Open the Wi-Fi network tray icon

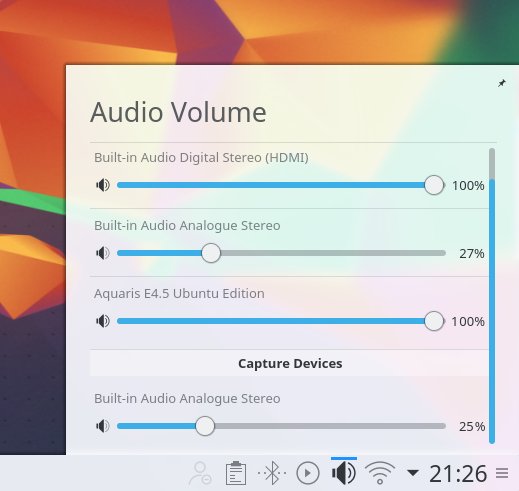point(380,473)
